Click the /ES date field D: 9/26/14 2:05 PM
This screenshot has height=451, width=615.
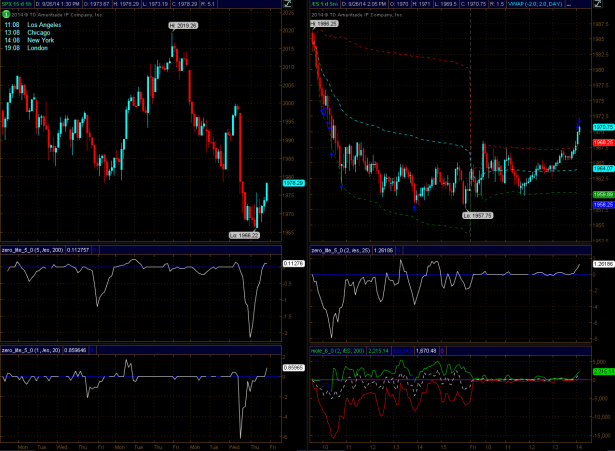point(364,4)
